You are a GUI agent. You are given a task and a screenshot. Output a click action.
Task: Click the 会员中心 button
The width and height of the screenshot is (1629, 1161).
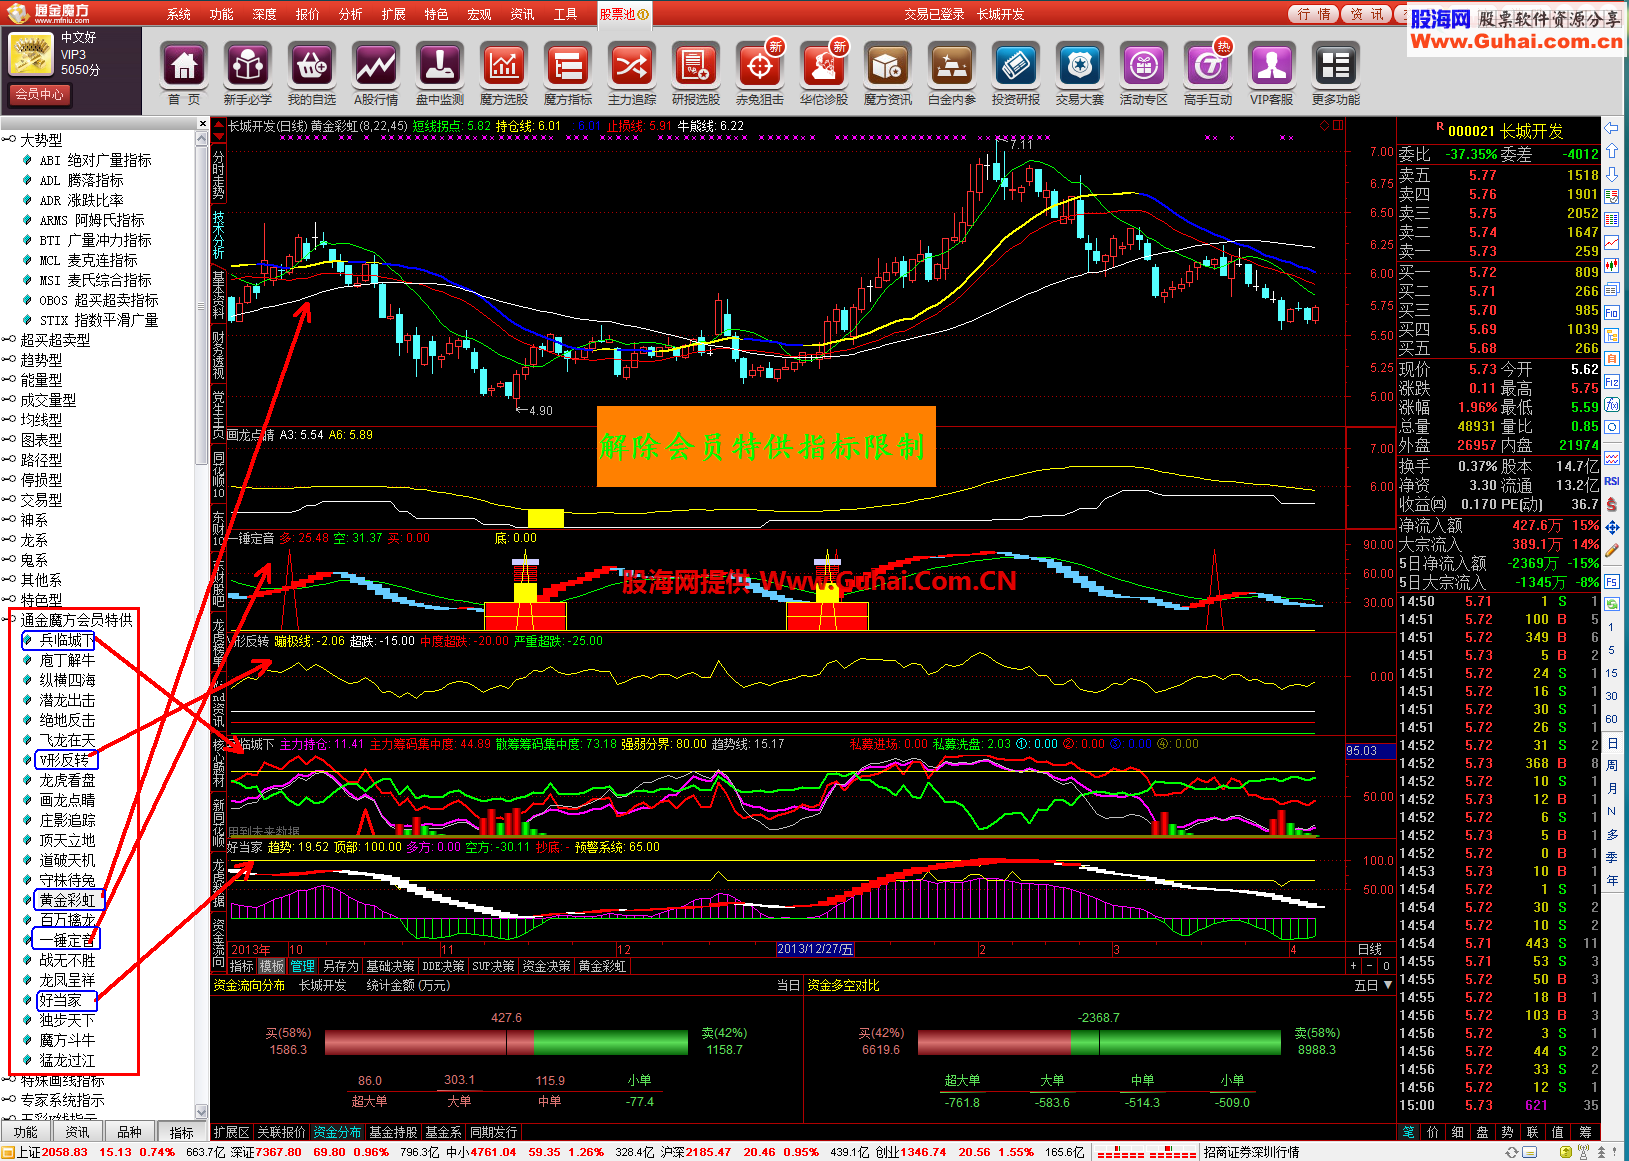point(40,94)
